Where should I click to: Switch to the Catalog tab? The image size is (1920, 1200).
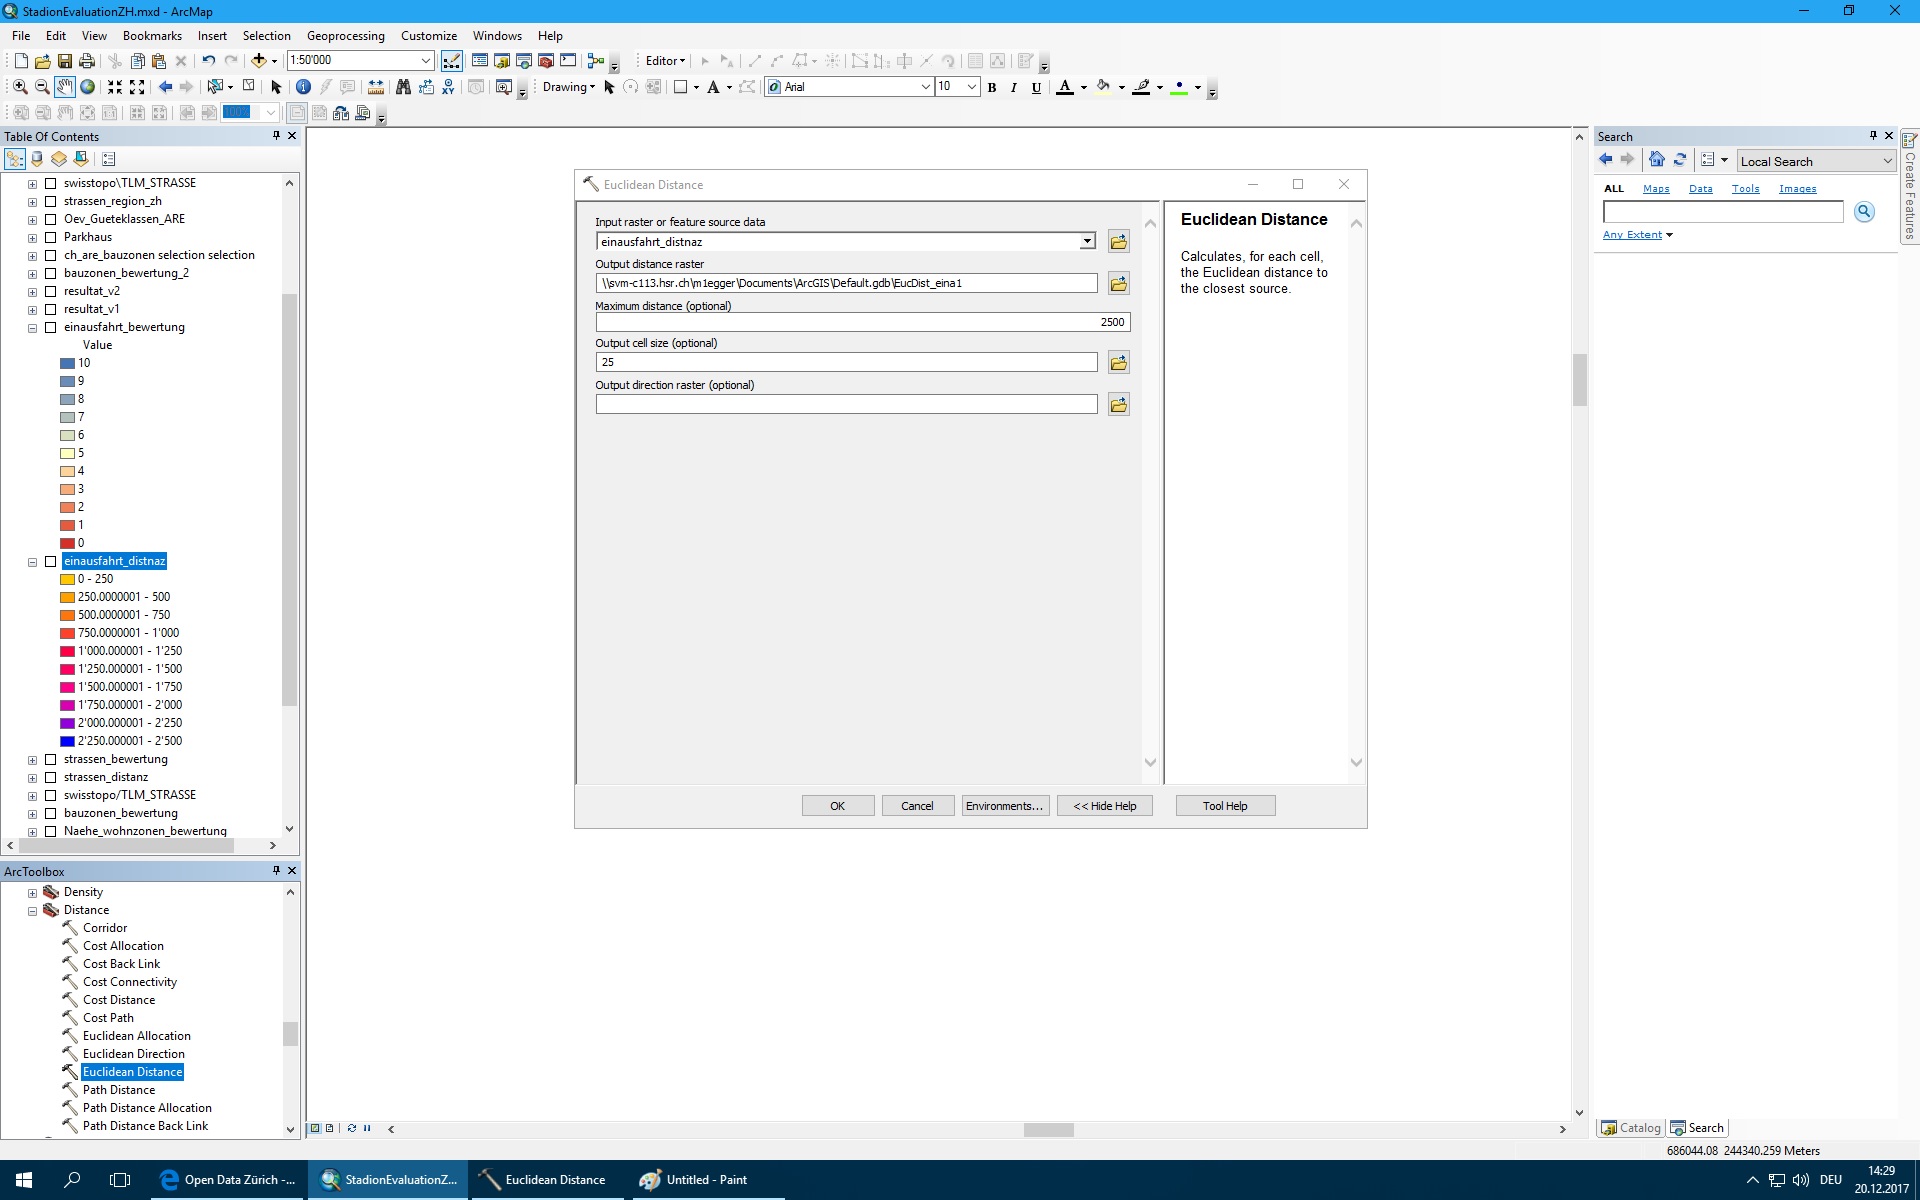1630,1128
